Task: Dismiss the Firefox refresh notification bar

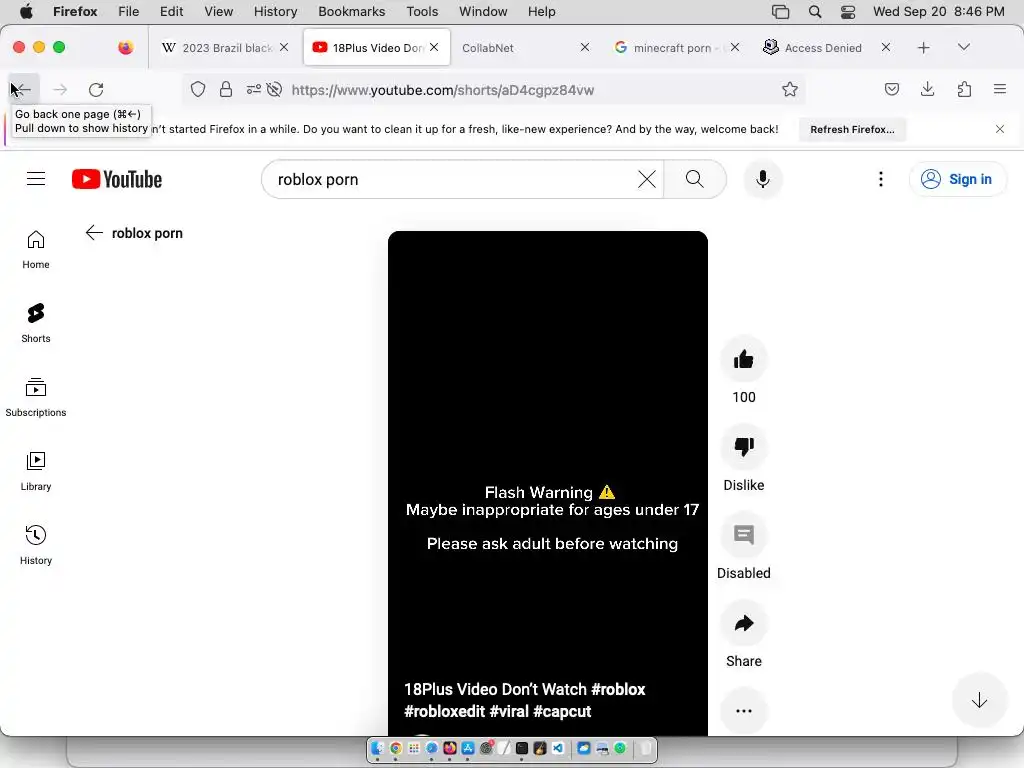Action: pyautogui.click(x=1000, y=129)
